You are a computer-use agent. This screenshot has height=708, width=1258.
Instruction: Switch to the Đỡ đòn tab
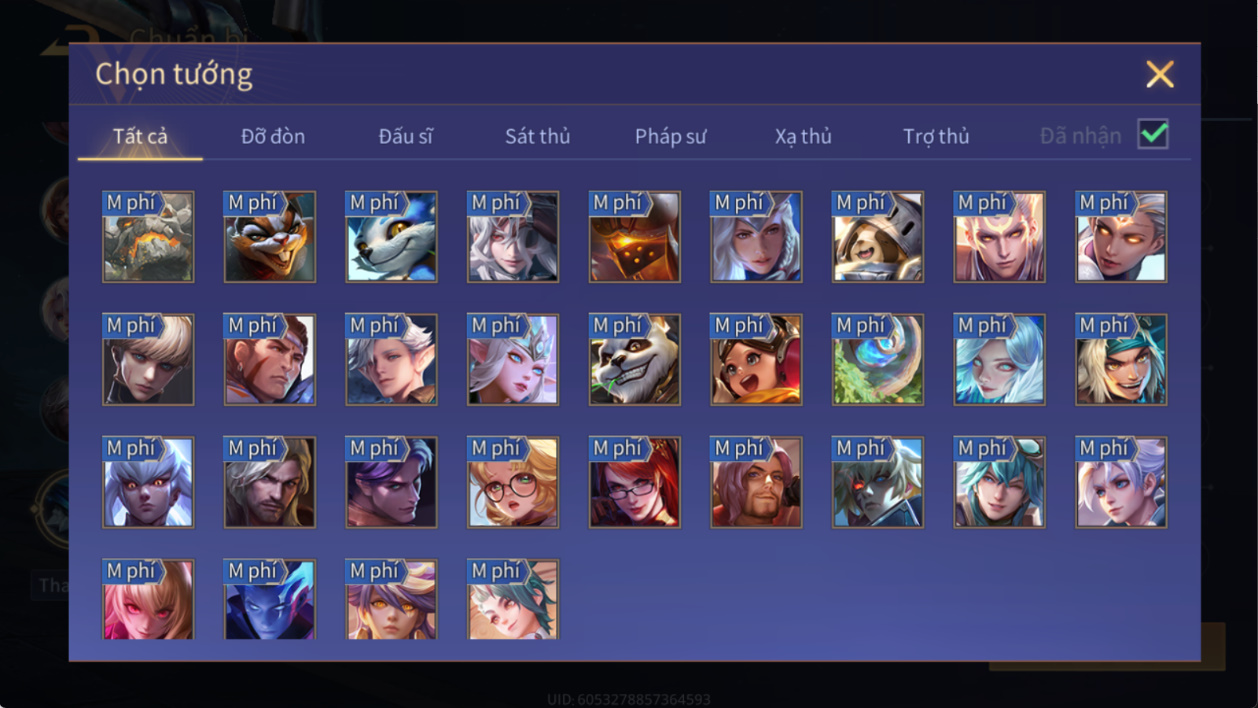pyautogui.click(x=273, y=136)
